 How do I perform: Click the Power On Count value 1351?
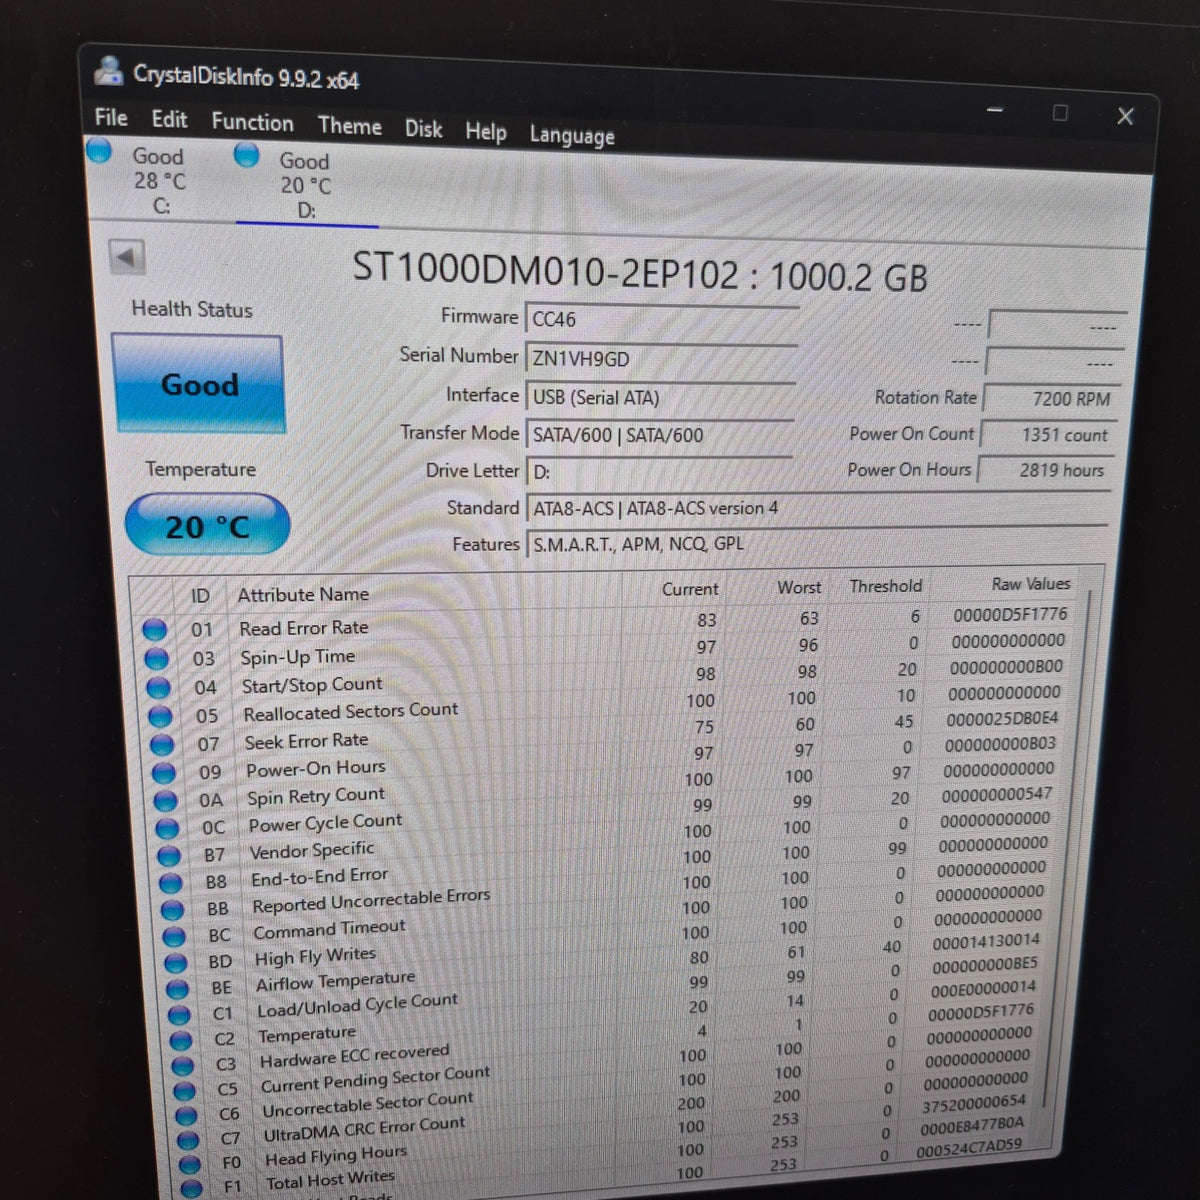pos(1047,435)
